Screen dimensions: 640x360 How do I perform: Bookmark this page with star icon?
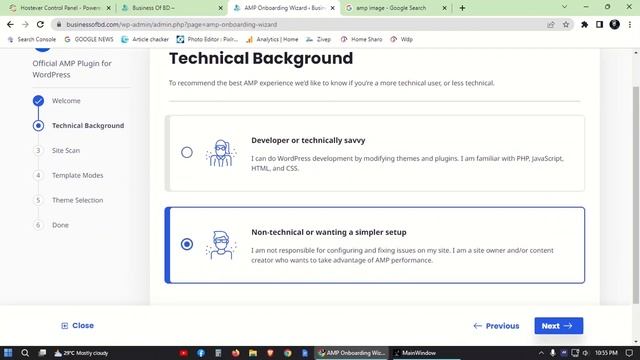[566, 24]
